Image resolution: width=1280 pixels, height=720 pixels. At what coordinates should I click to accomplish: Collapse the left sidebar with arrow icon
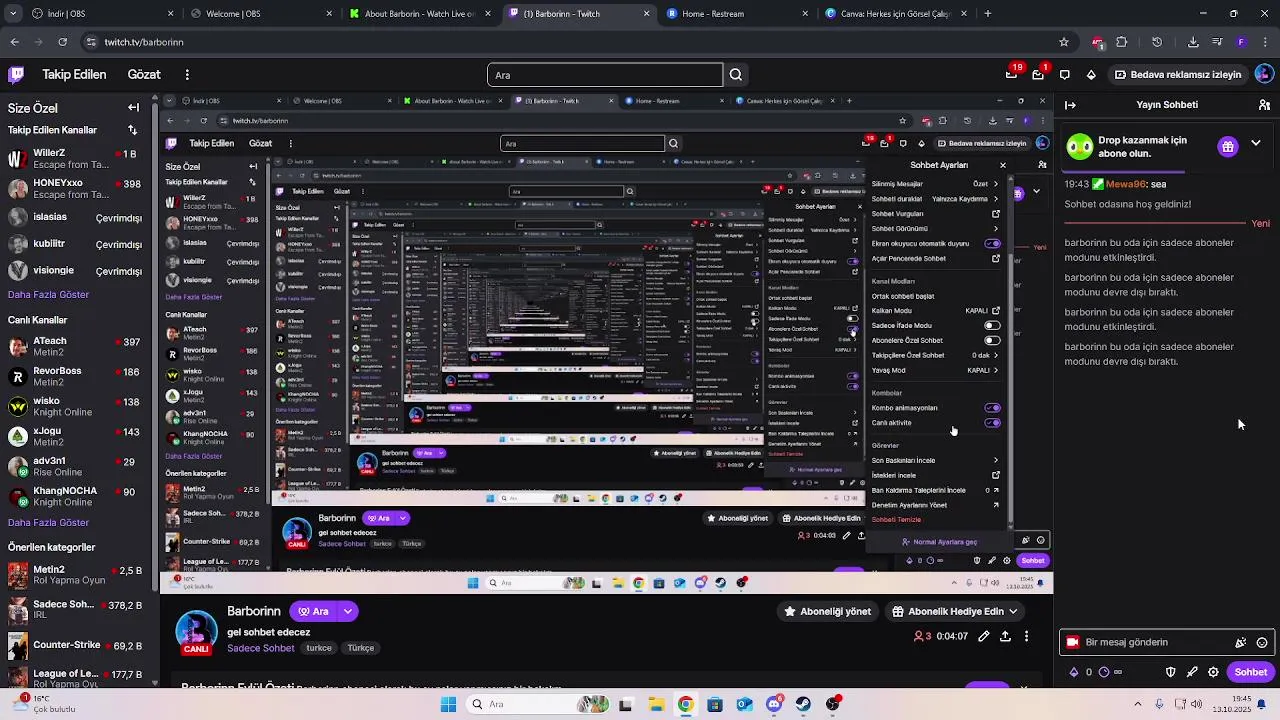coord(133,107)
